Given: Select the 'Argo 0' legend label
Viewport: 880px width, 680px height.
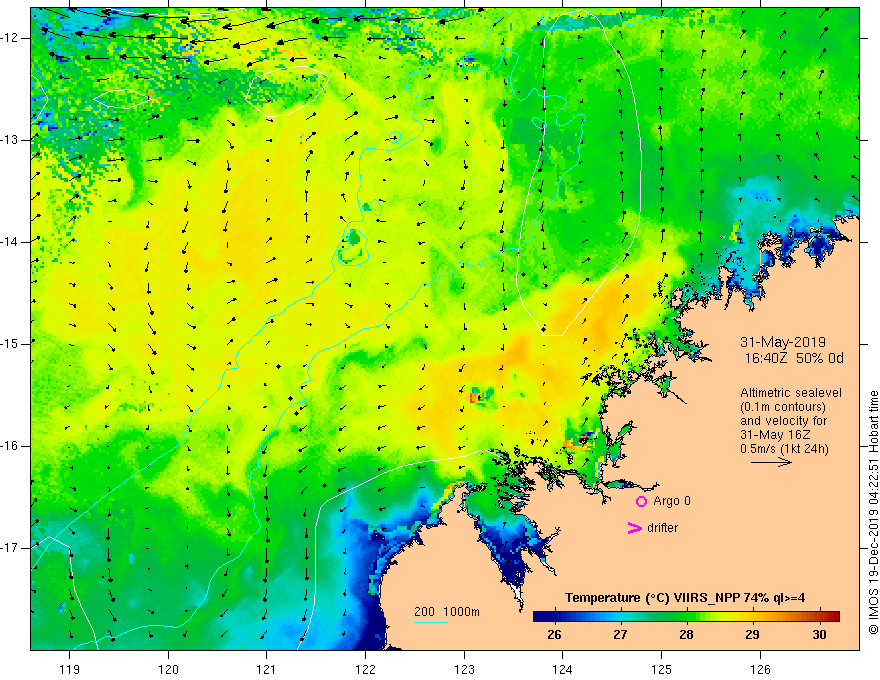Looking at the screenshot, I should (672, 501).
